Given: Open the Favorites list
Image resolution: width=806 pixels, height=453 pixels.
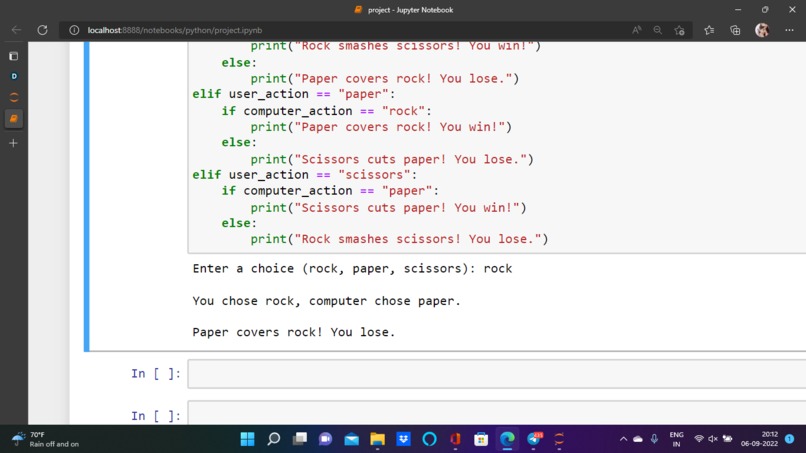Looking at the screenshot, I should coord(709,30).
